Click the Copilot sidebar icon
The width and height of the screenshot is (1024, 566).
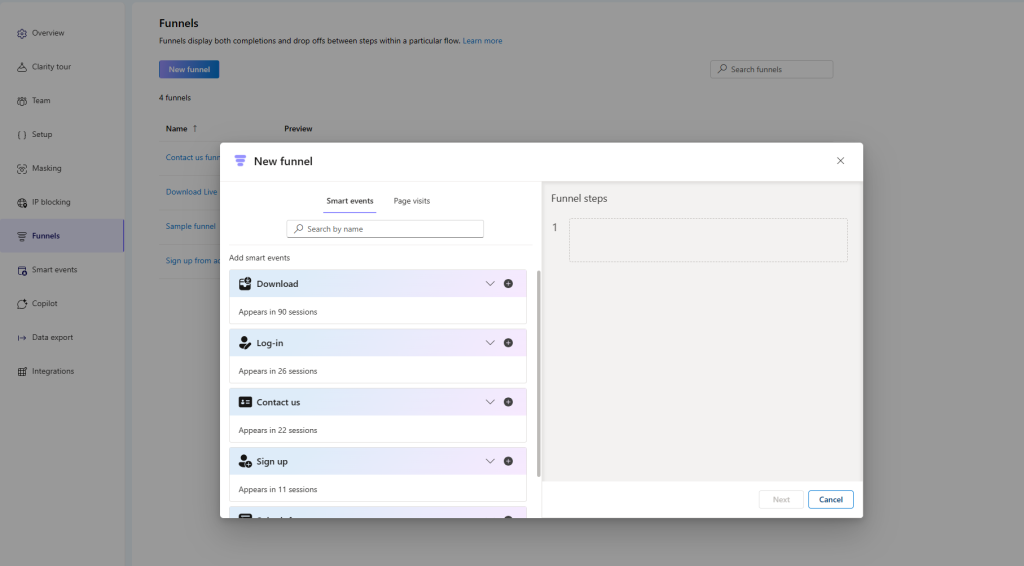[22, 304]
